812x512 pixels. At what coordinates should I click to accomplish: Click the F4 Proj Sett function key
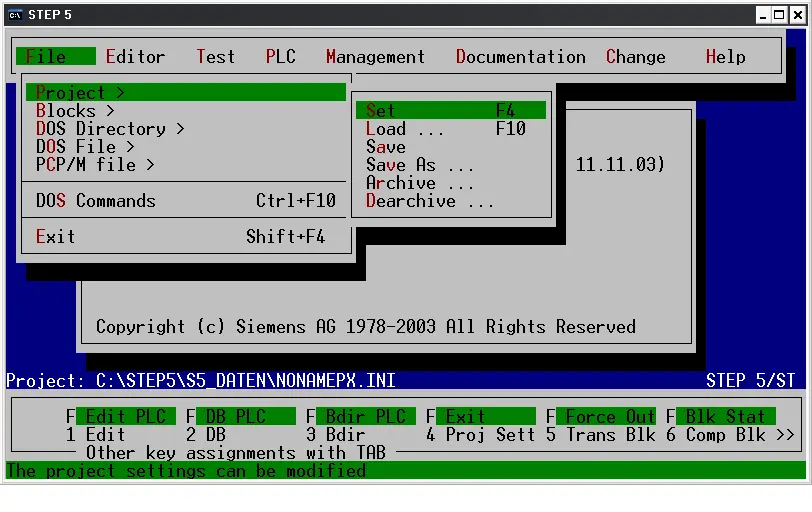pos(481,434)
